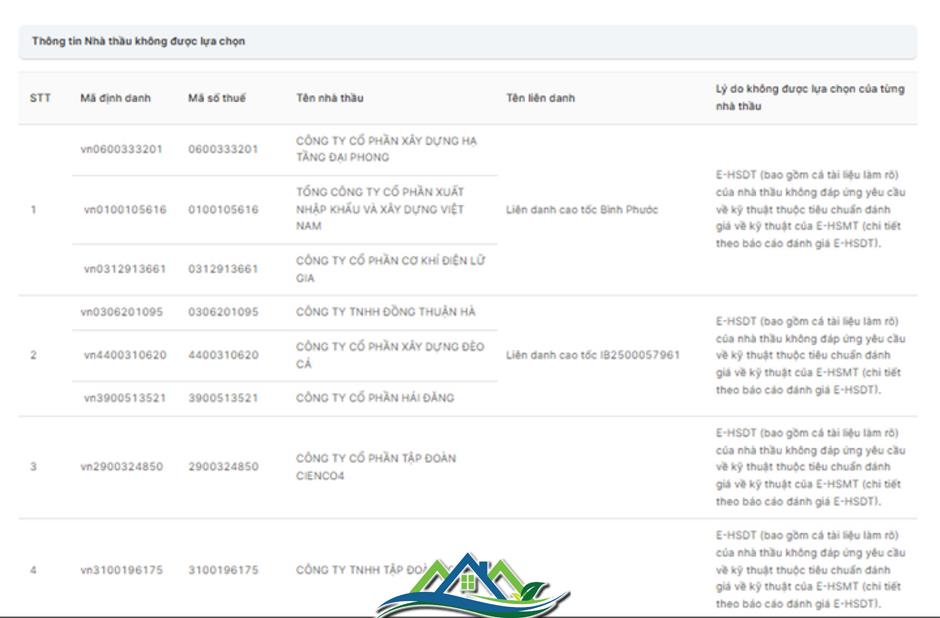Select the rejection reason for row 1
The height and width of the screenshot is (618, 940).
810,209
